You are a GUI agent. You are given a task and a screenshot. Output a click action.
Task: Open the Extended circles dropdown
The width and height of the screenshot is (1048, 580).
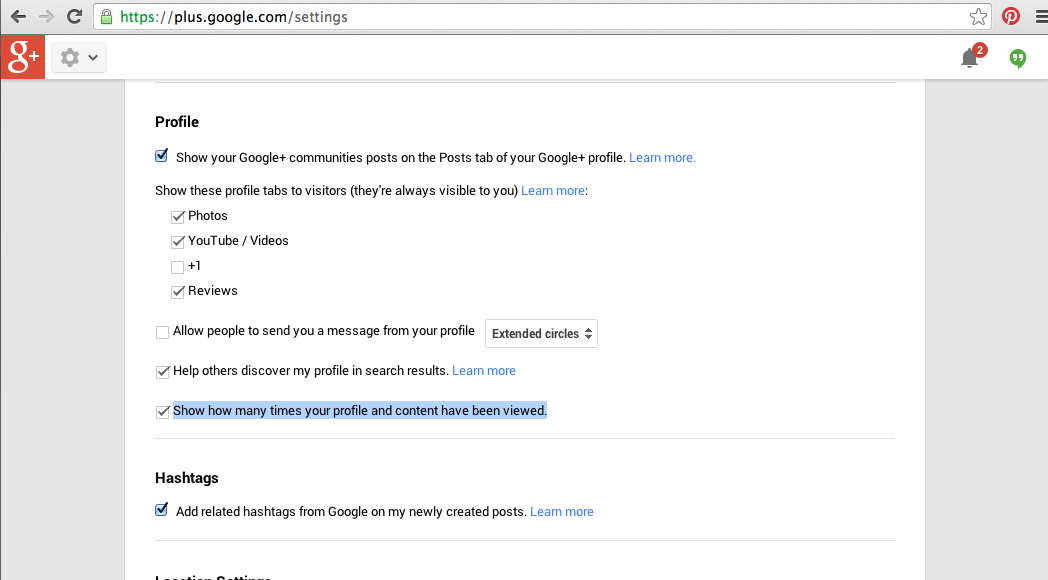[541, 333]
